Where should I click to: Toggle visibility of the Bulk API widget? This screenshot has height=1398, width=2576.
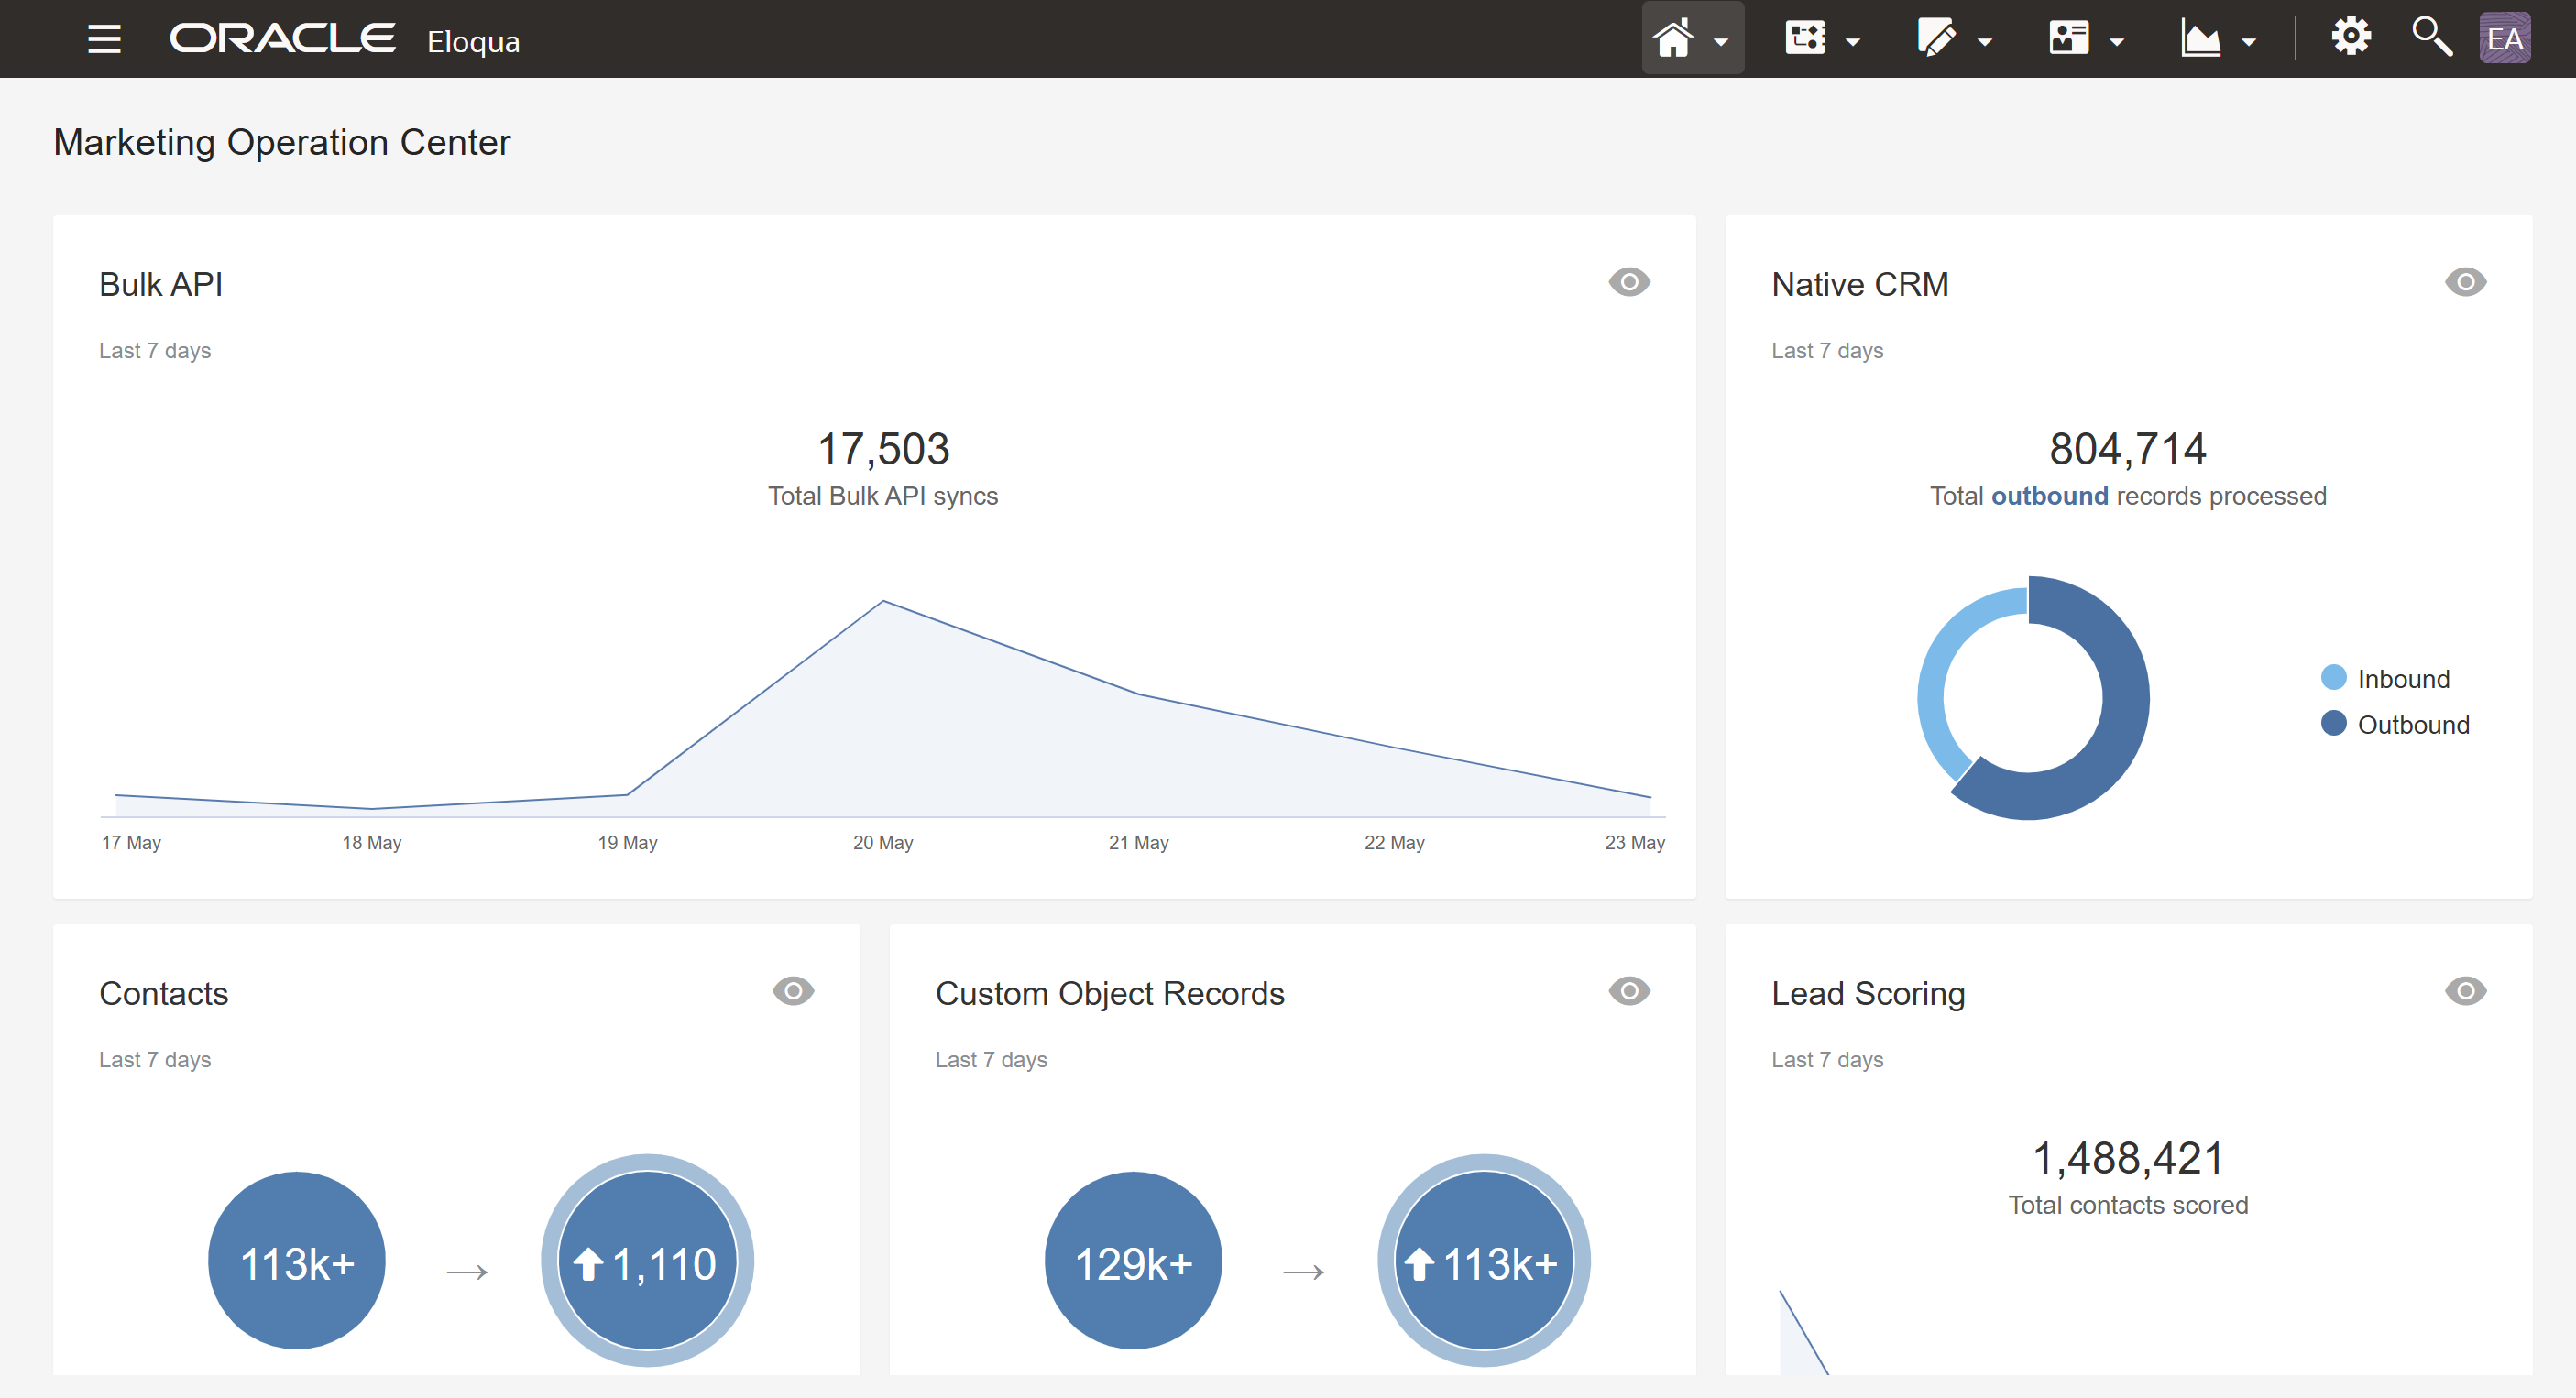pos(1628,283)
